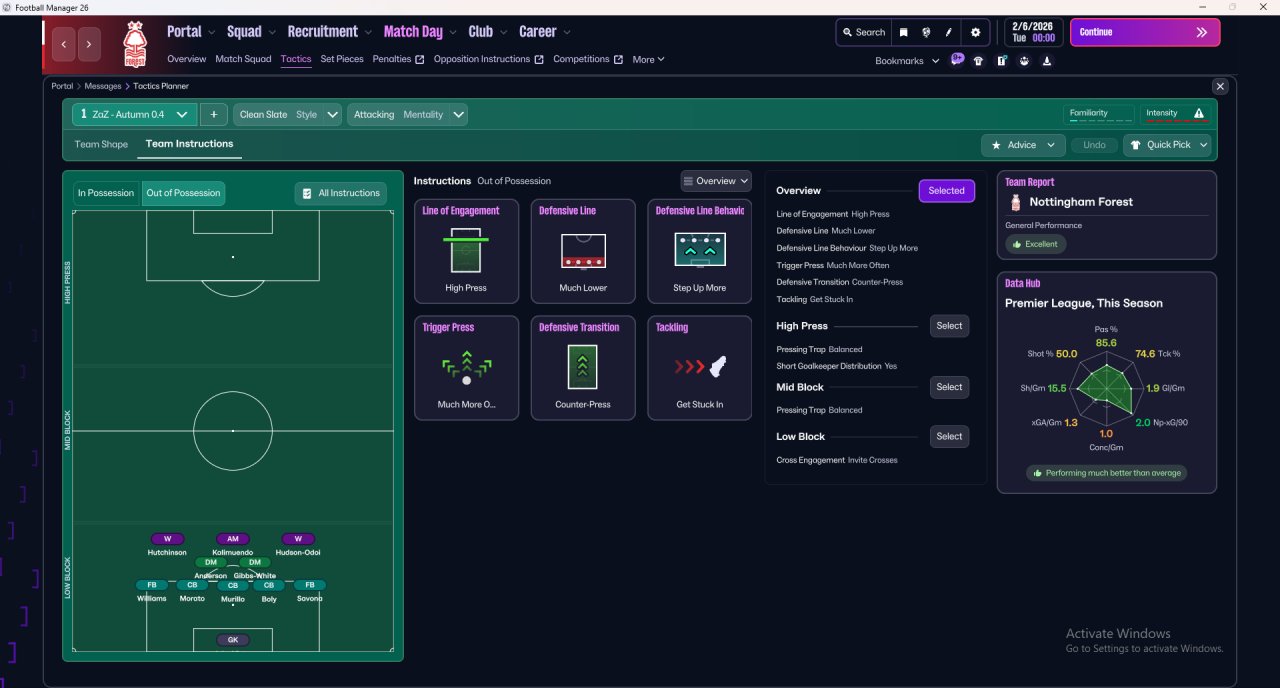Open the exclamation alert icon in bookmarks bar

click(1001, 61)
